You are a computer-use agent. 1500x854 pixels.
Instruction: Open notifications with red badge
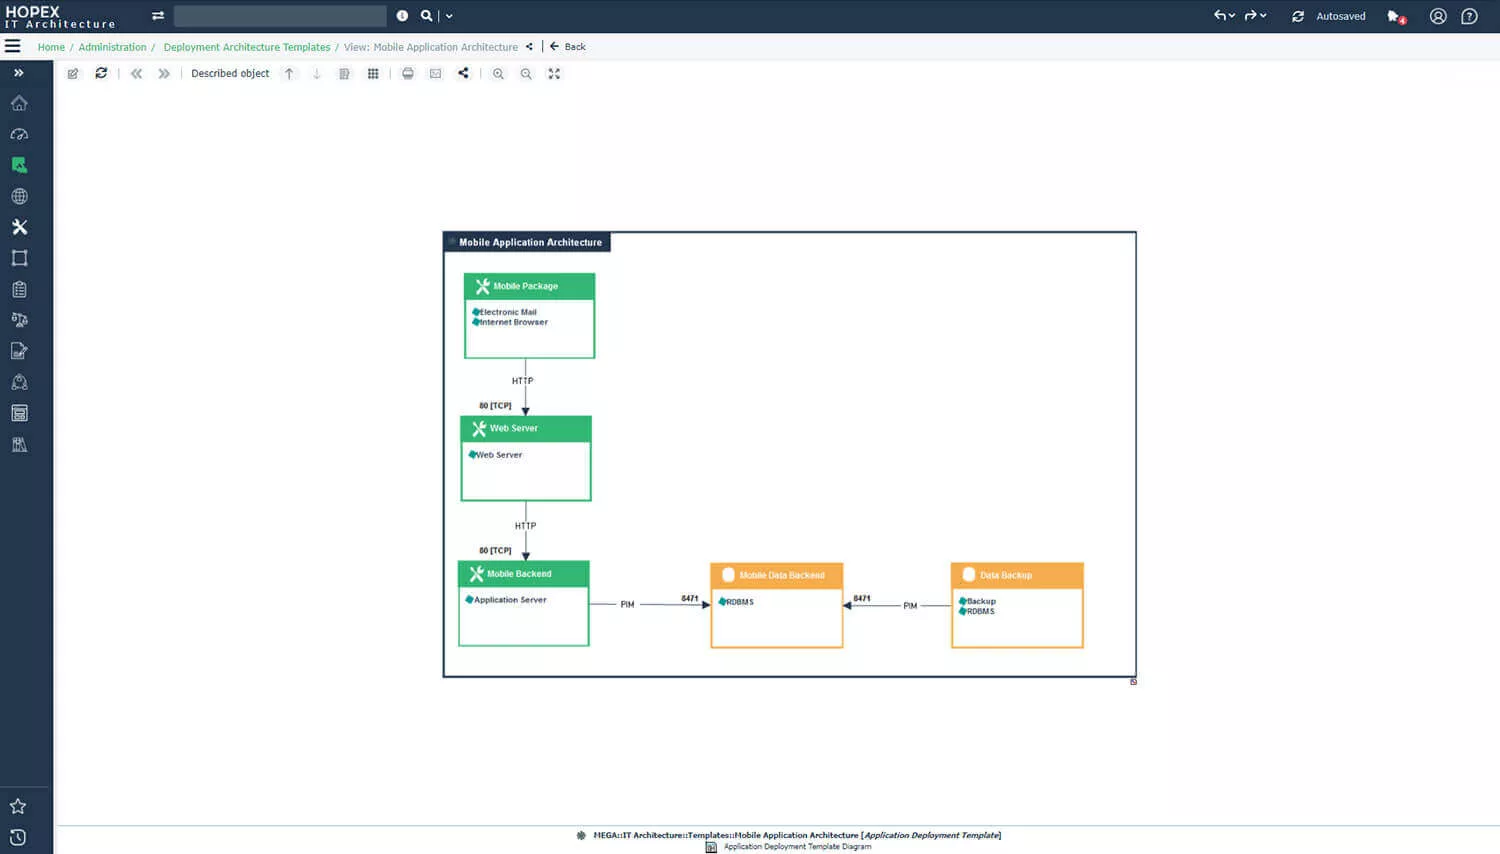click(x=1396, y=16)
